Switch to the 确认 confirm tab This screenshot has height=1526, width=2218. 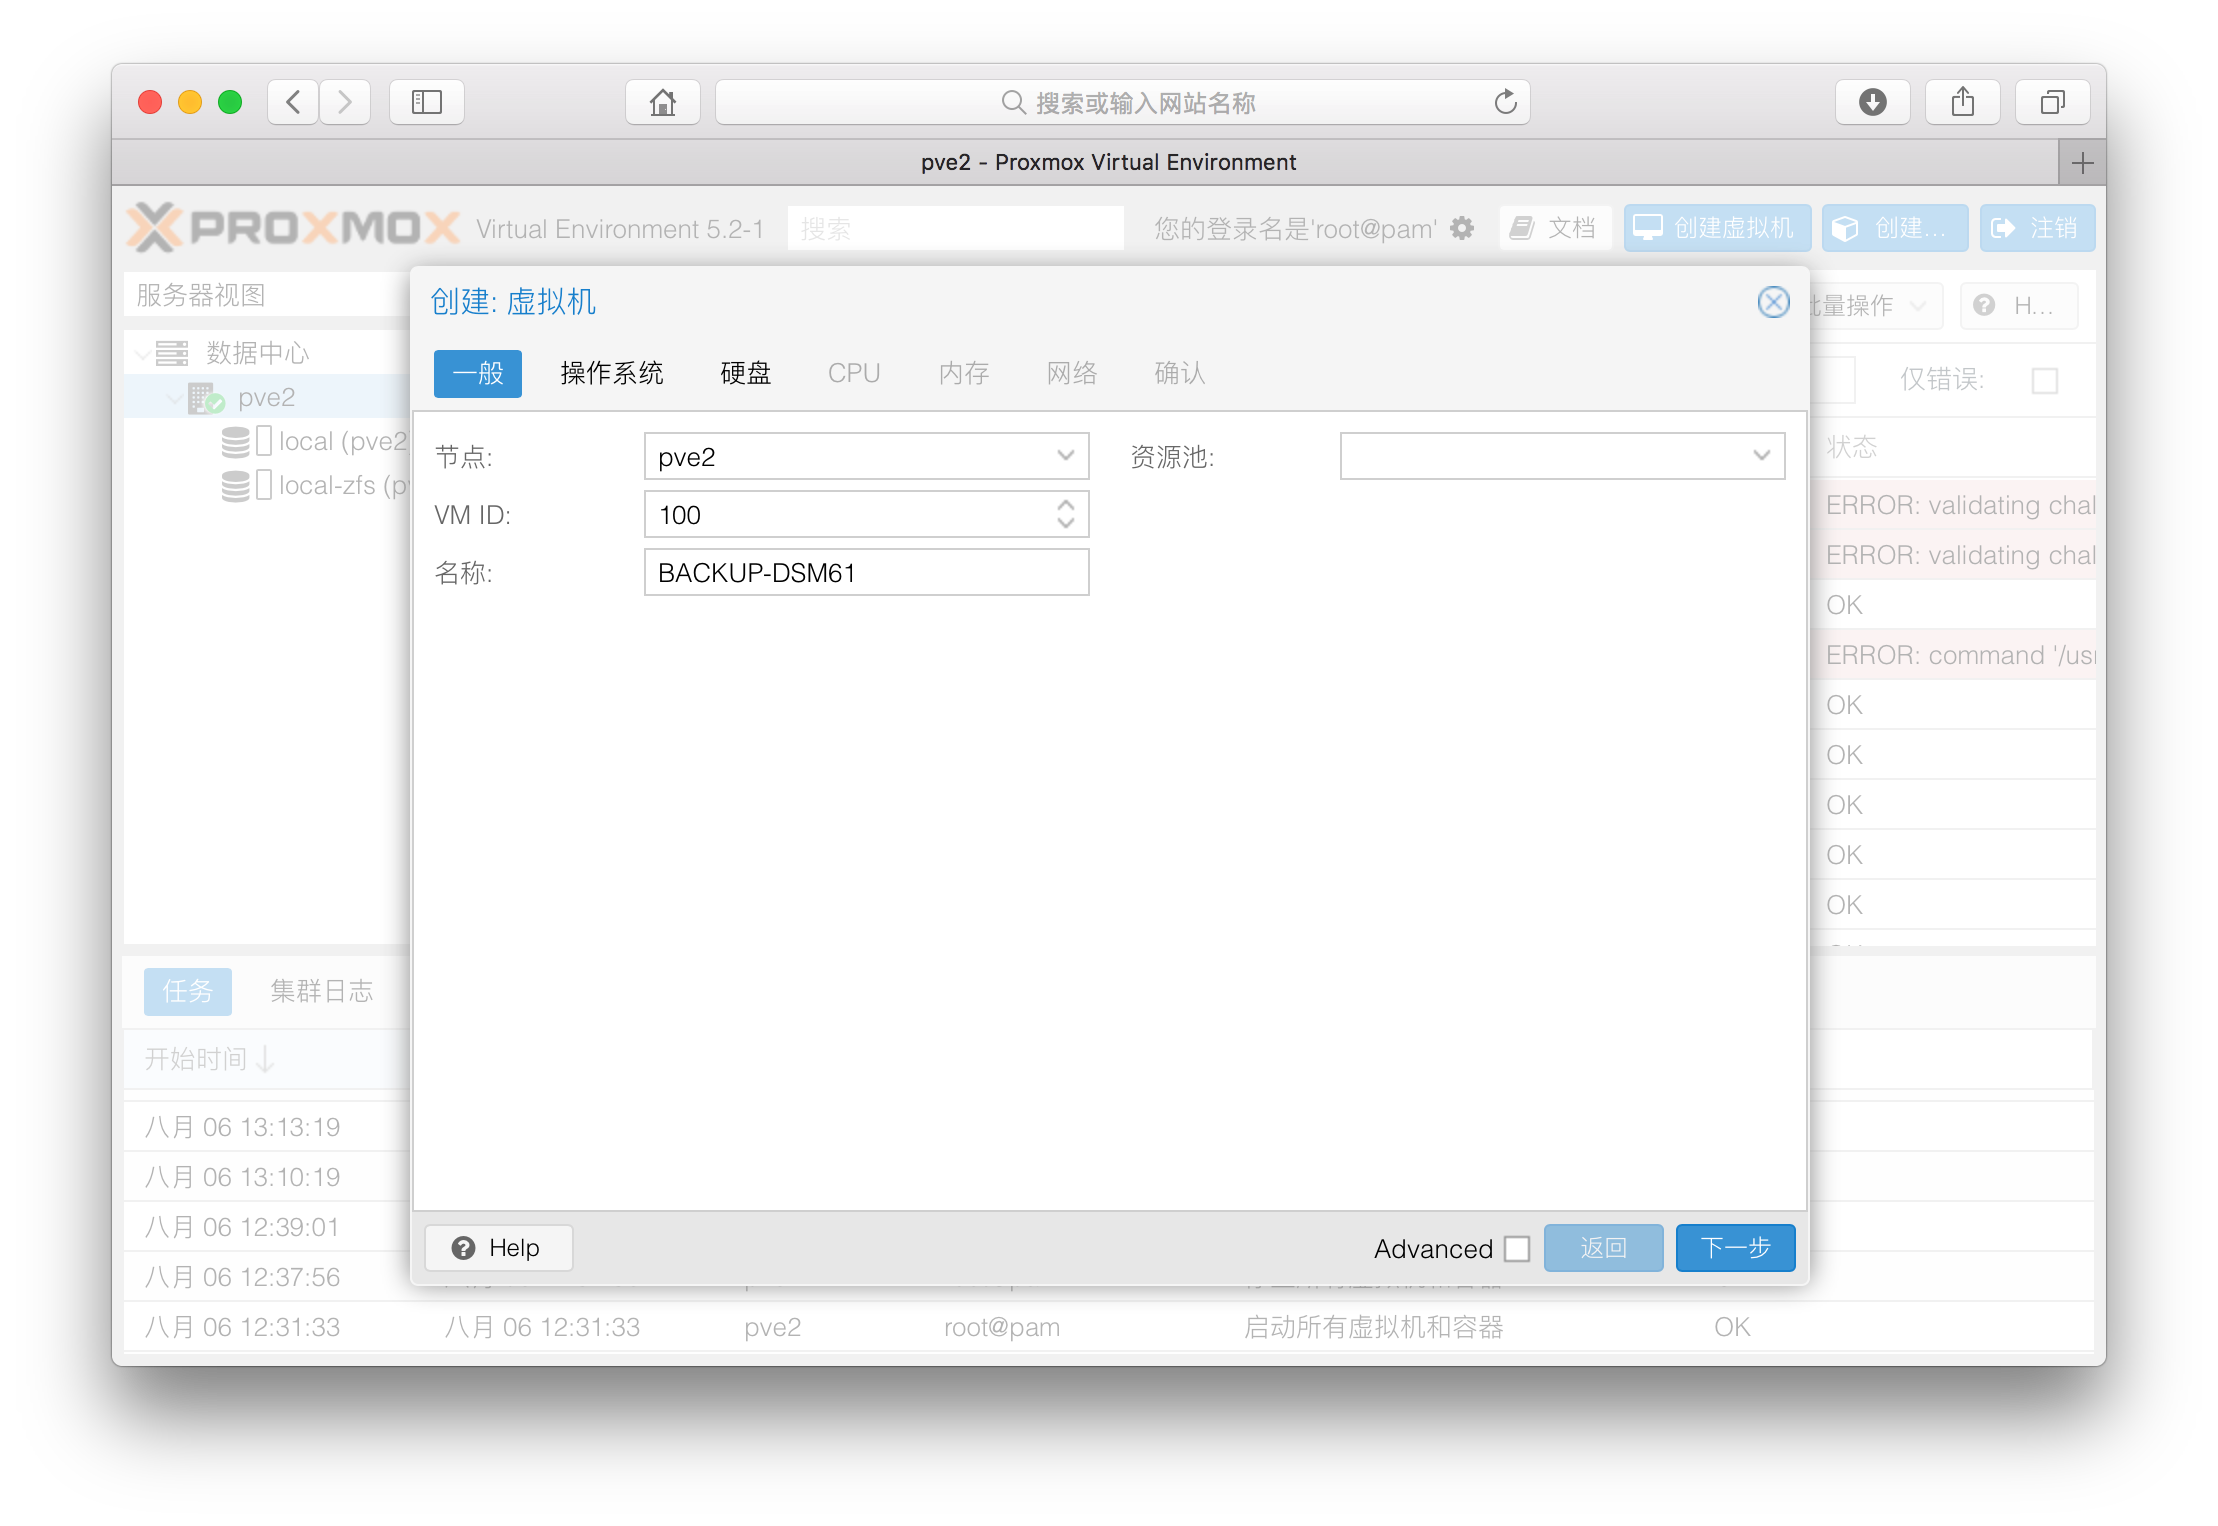click(1180, 374)
